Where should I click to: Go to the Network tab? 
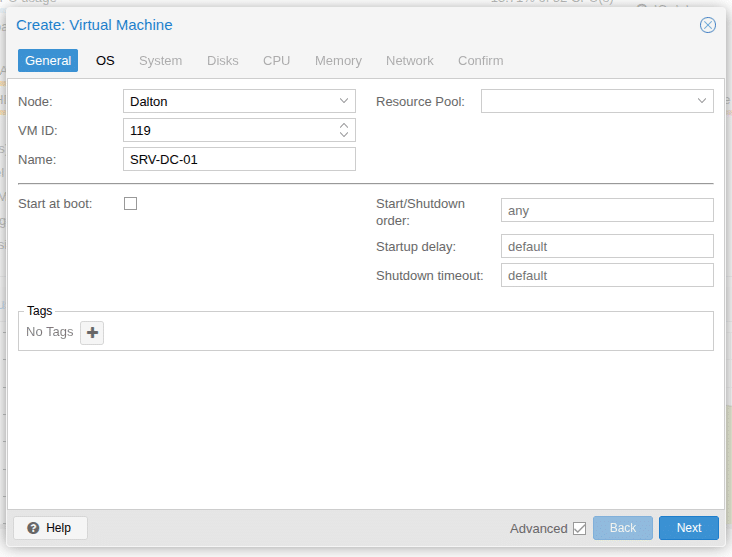click(x=409, y=61)
